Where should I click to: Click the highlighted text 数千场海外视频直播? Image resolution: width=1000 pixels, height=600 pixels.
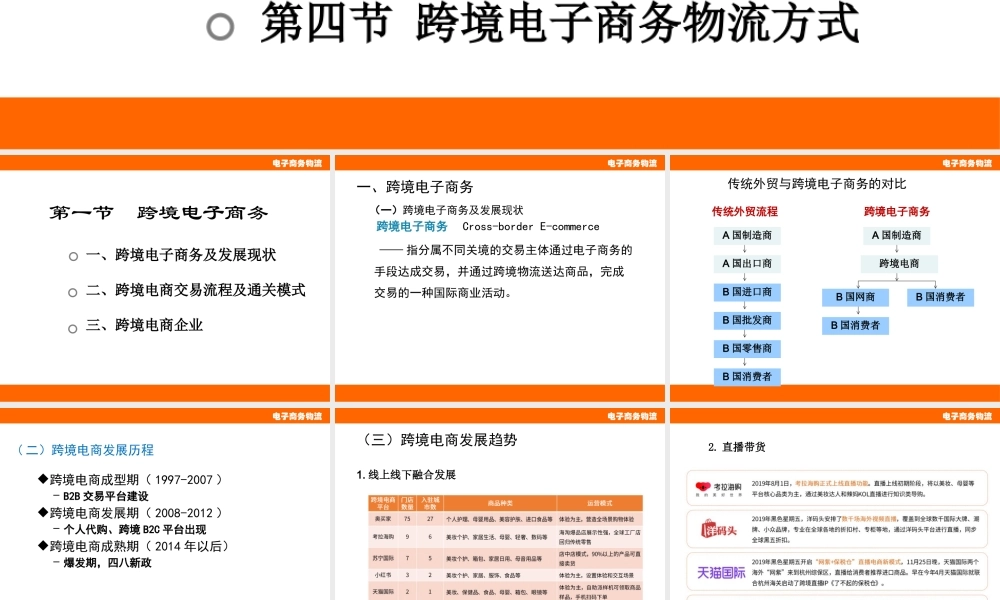point(870,519)
